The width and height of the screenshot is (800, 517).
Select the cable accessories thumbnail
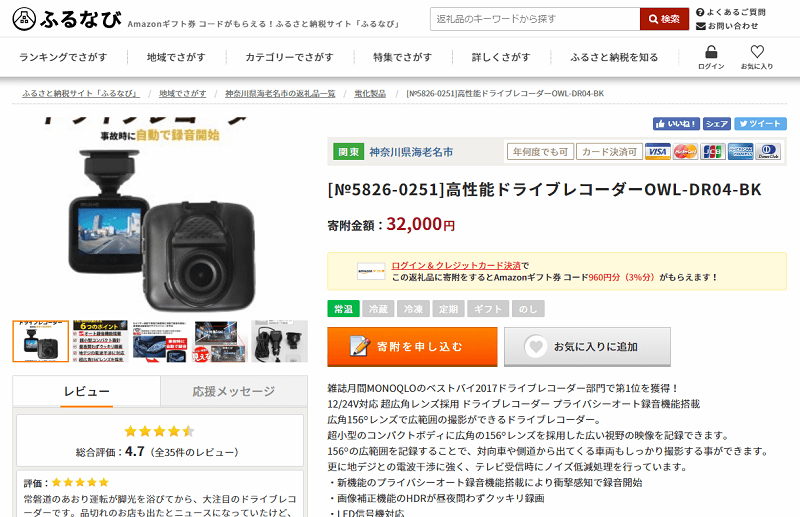coord(280,341)
